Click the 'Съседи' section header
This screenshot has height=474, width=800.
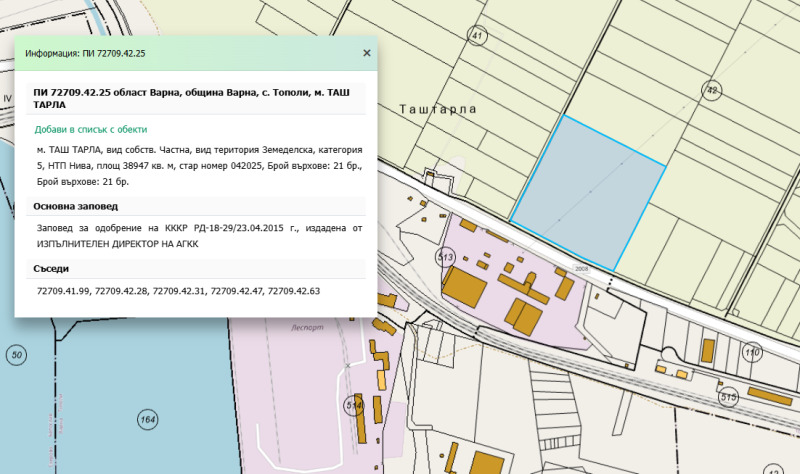[x=52, y=269]
